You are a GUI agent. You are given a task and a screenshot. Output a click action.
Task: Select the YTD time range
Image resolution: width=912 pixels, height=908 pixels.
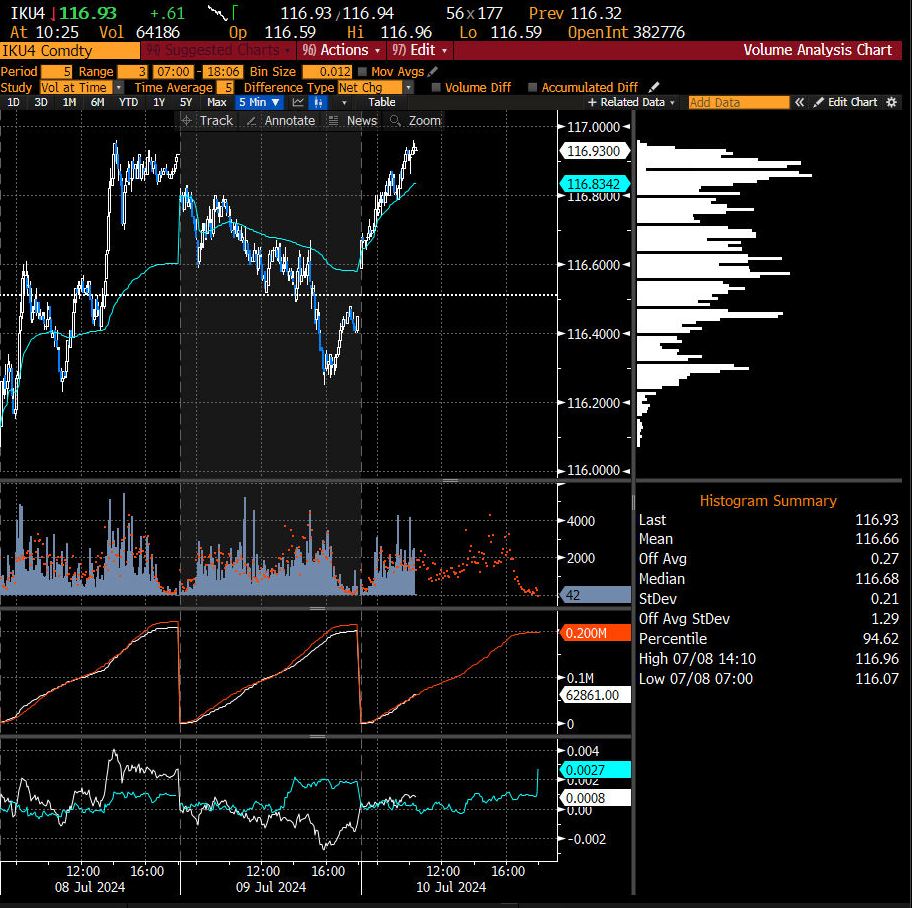coord(128,102)
